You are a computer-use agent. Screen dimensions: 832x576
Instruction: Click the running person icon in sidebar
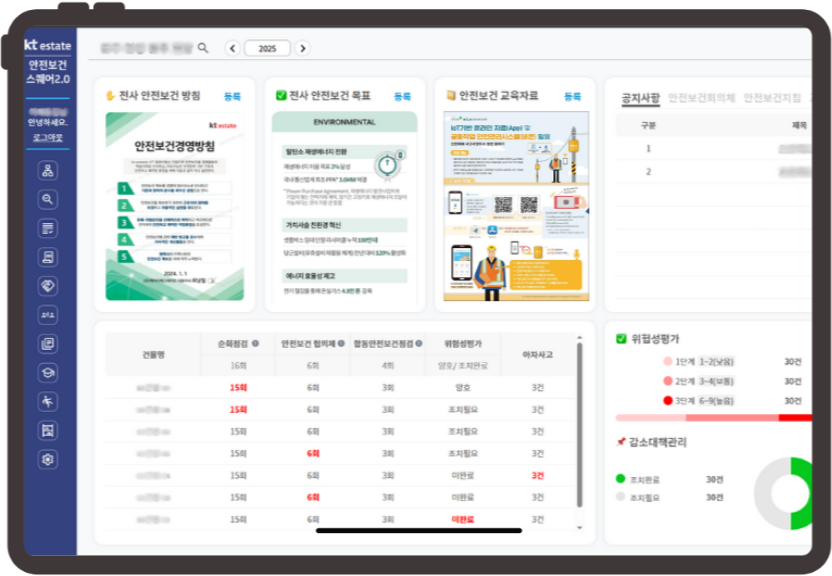tap(47, 401)
